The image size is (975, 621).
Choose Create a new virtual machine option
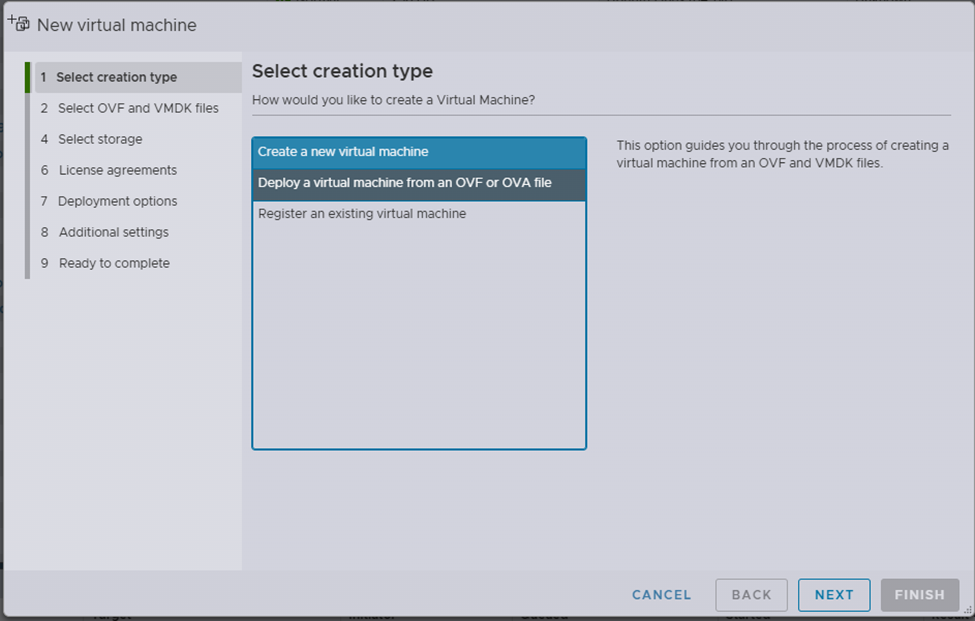pos(343,152)
